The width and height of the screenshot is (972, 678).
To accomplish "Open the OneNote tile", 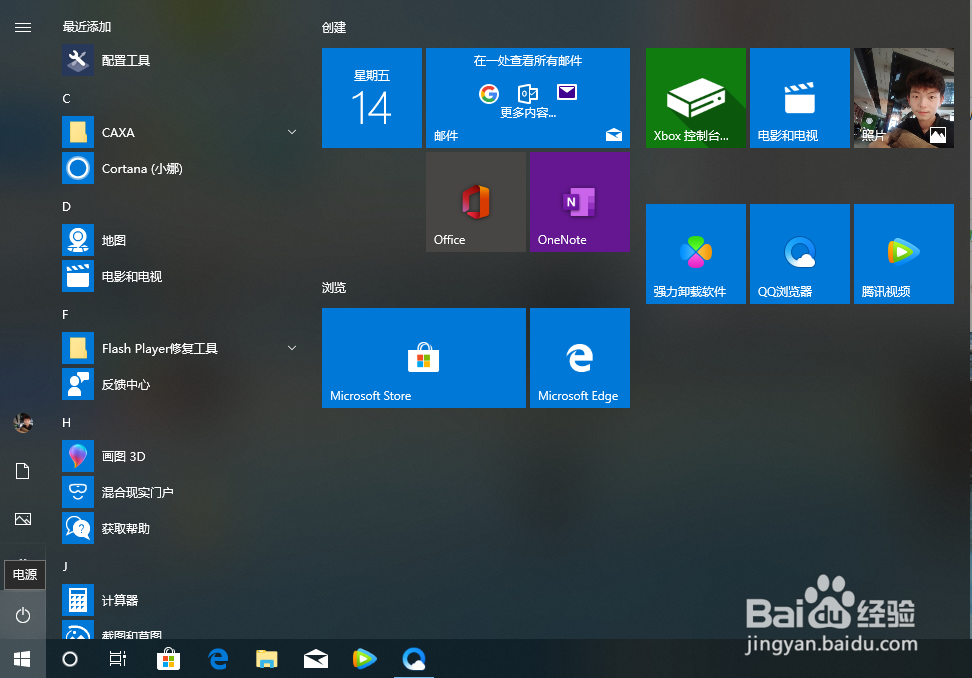I will (580, 202).
